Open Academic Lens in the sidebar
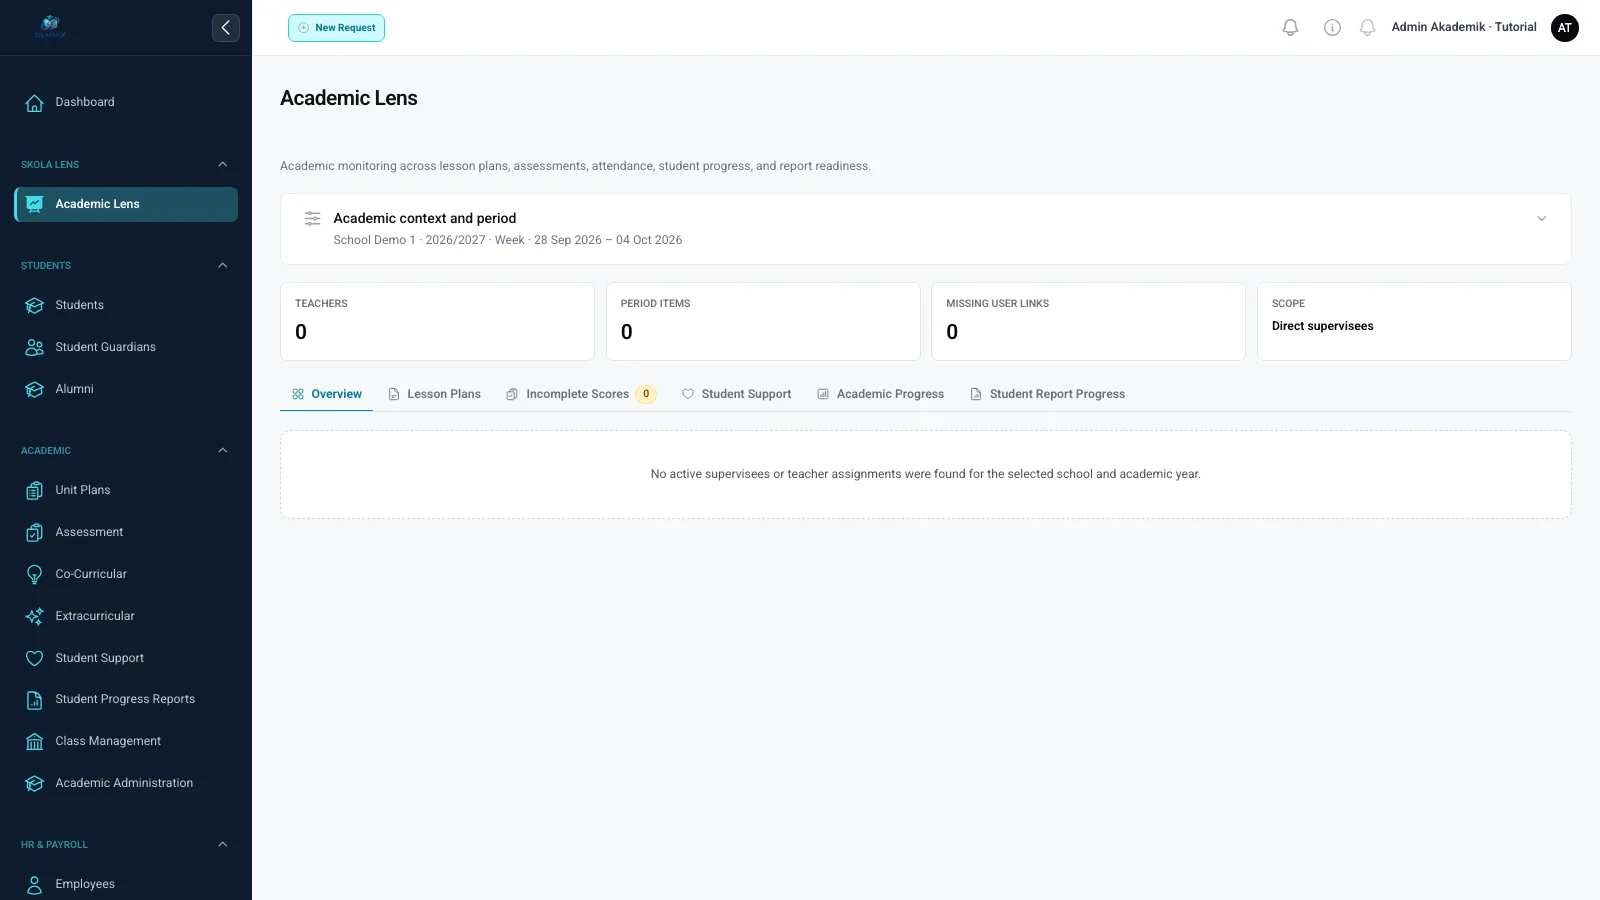The height and width of the screenshot is (900, 1600). (126, 204)
